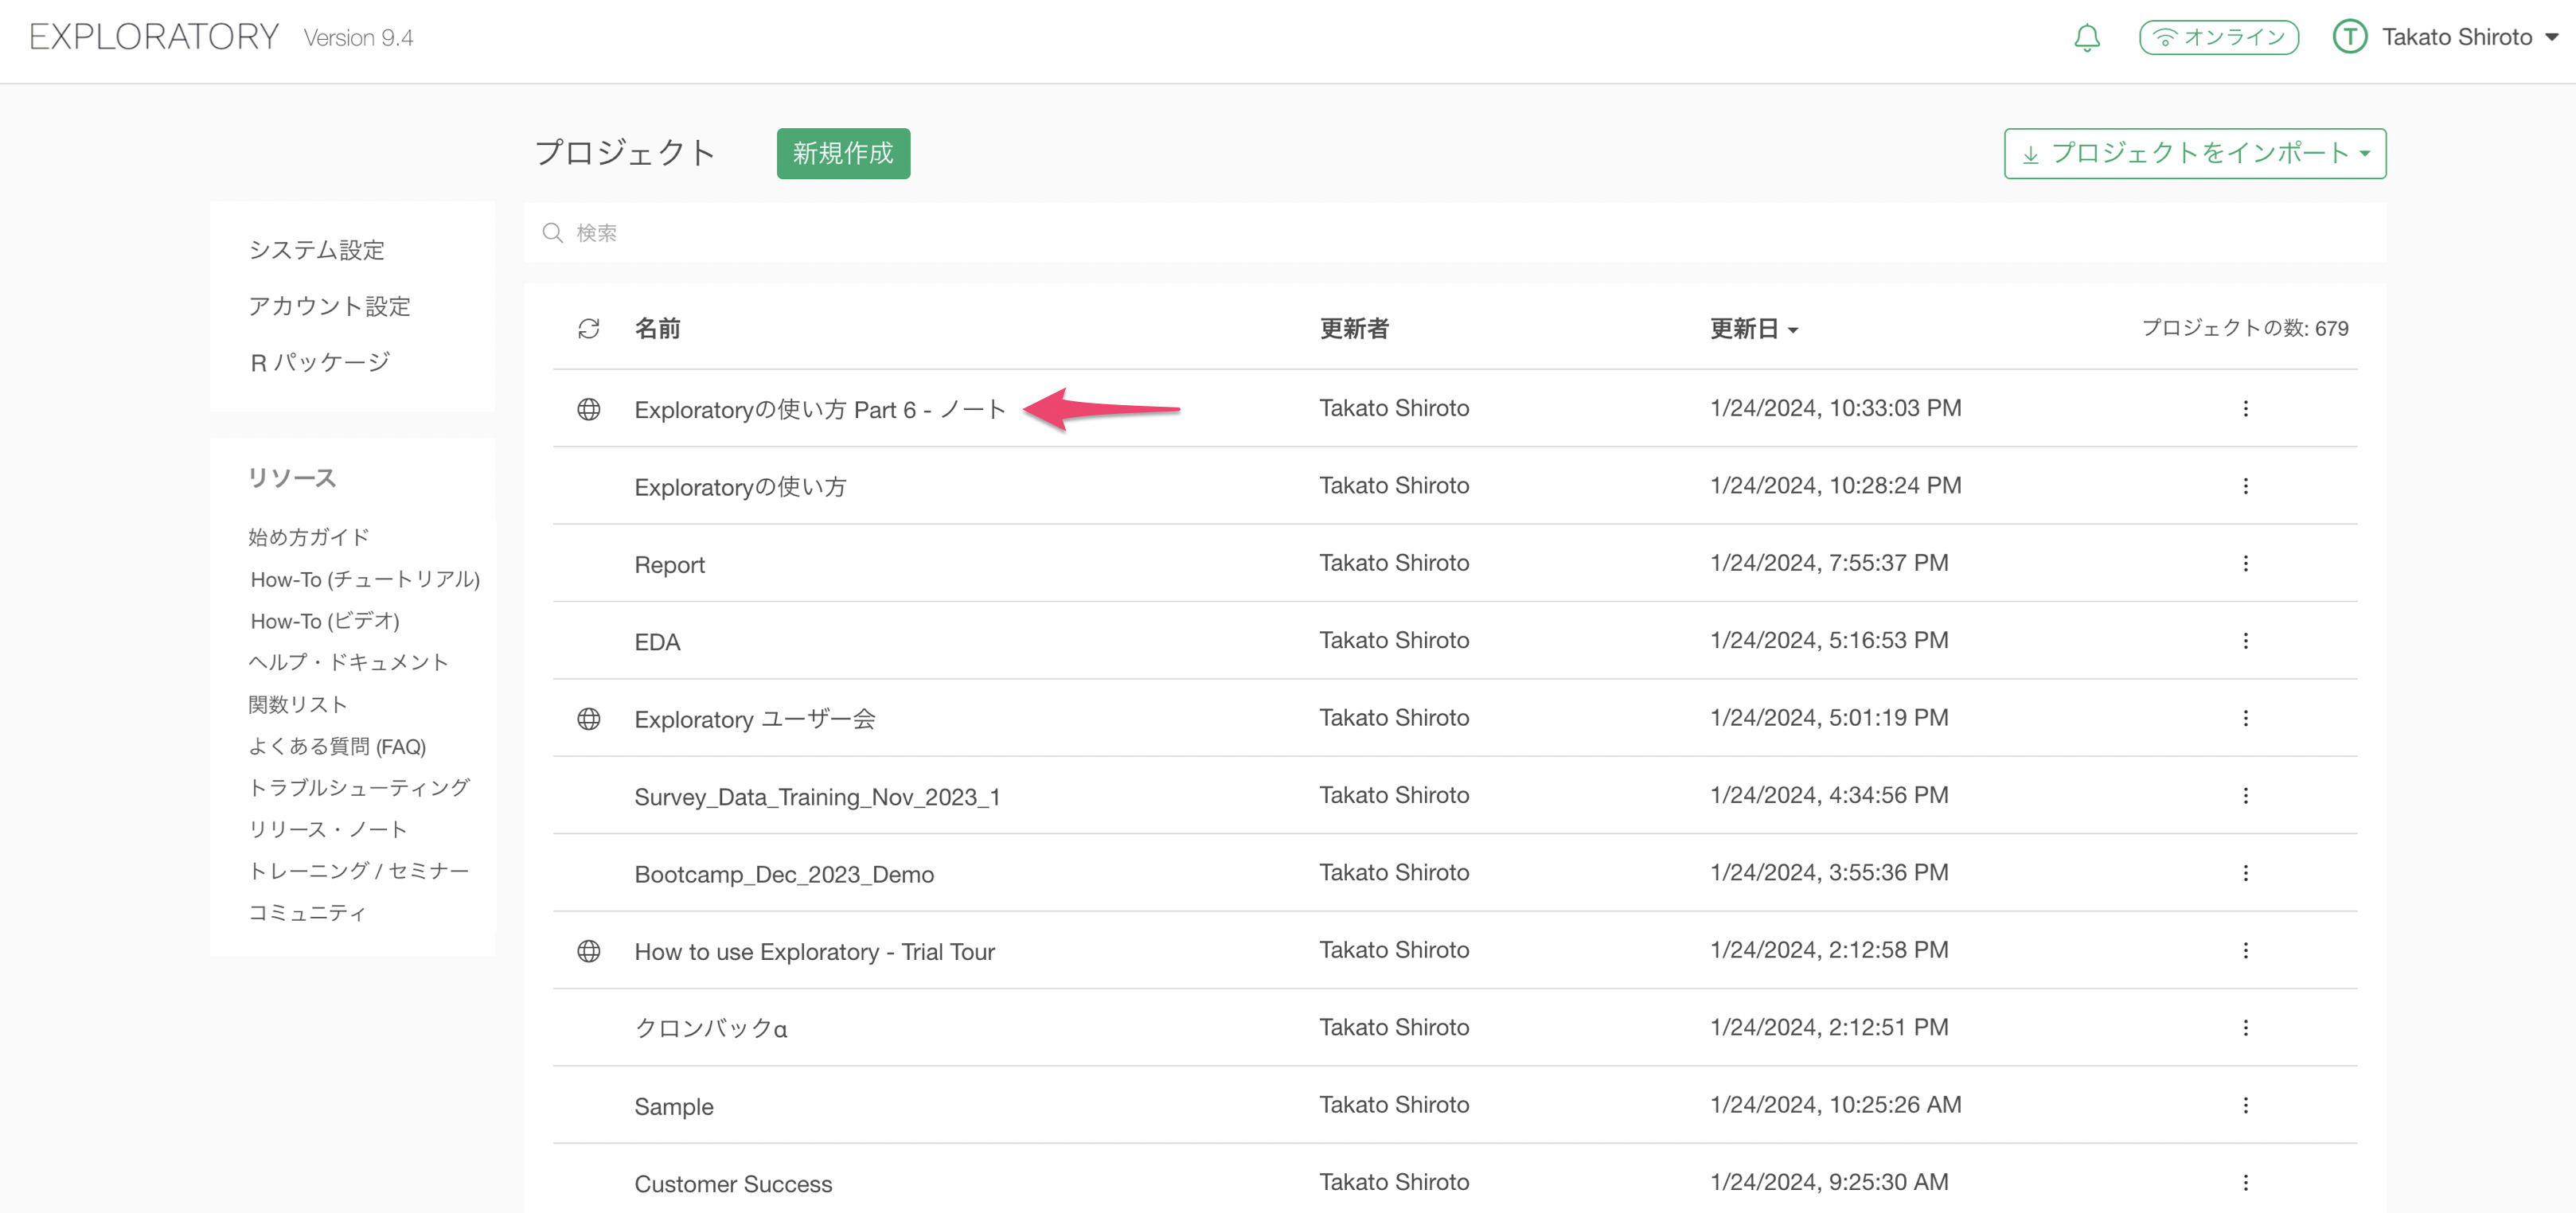The width and height of the screenshot is (2576, 1213).
Task: Open three-dot menu for Exploratory ユーザー会
Action: (2245, 719)
